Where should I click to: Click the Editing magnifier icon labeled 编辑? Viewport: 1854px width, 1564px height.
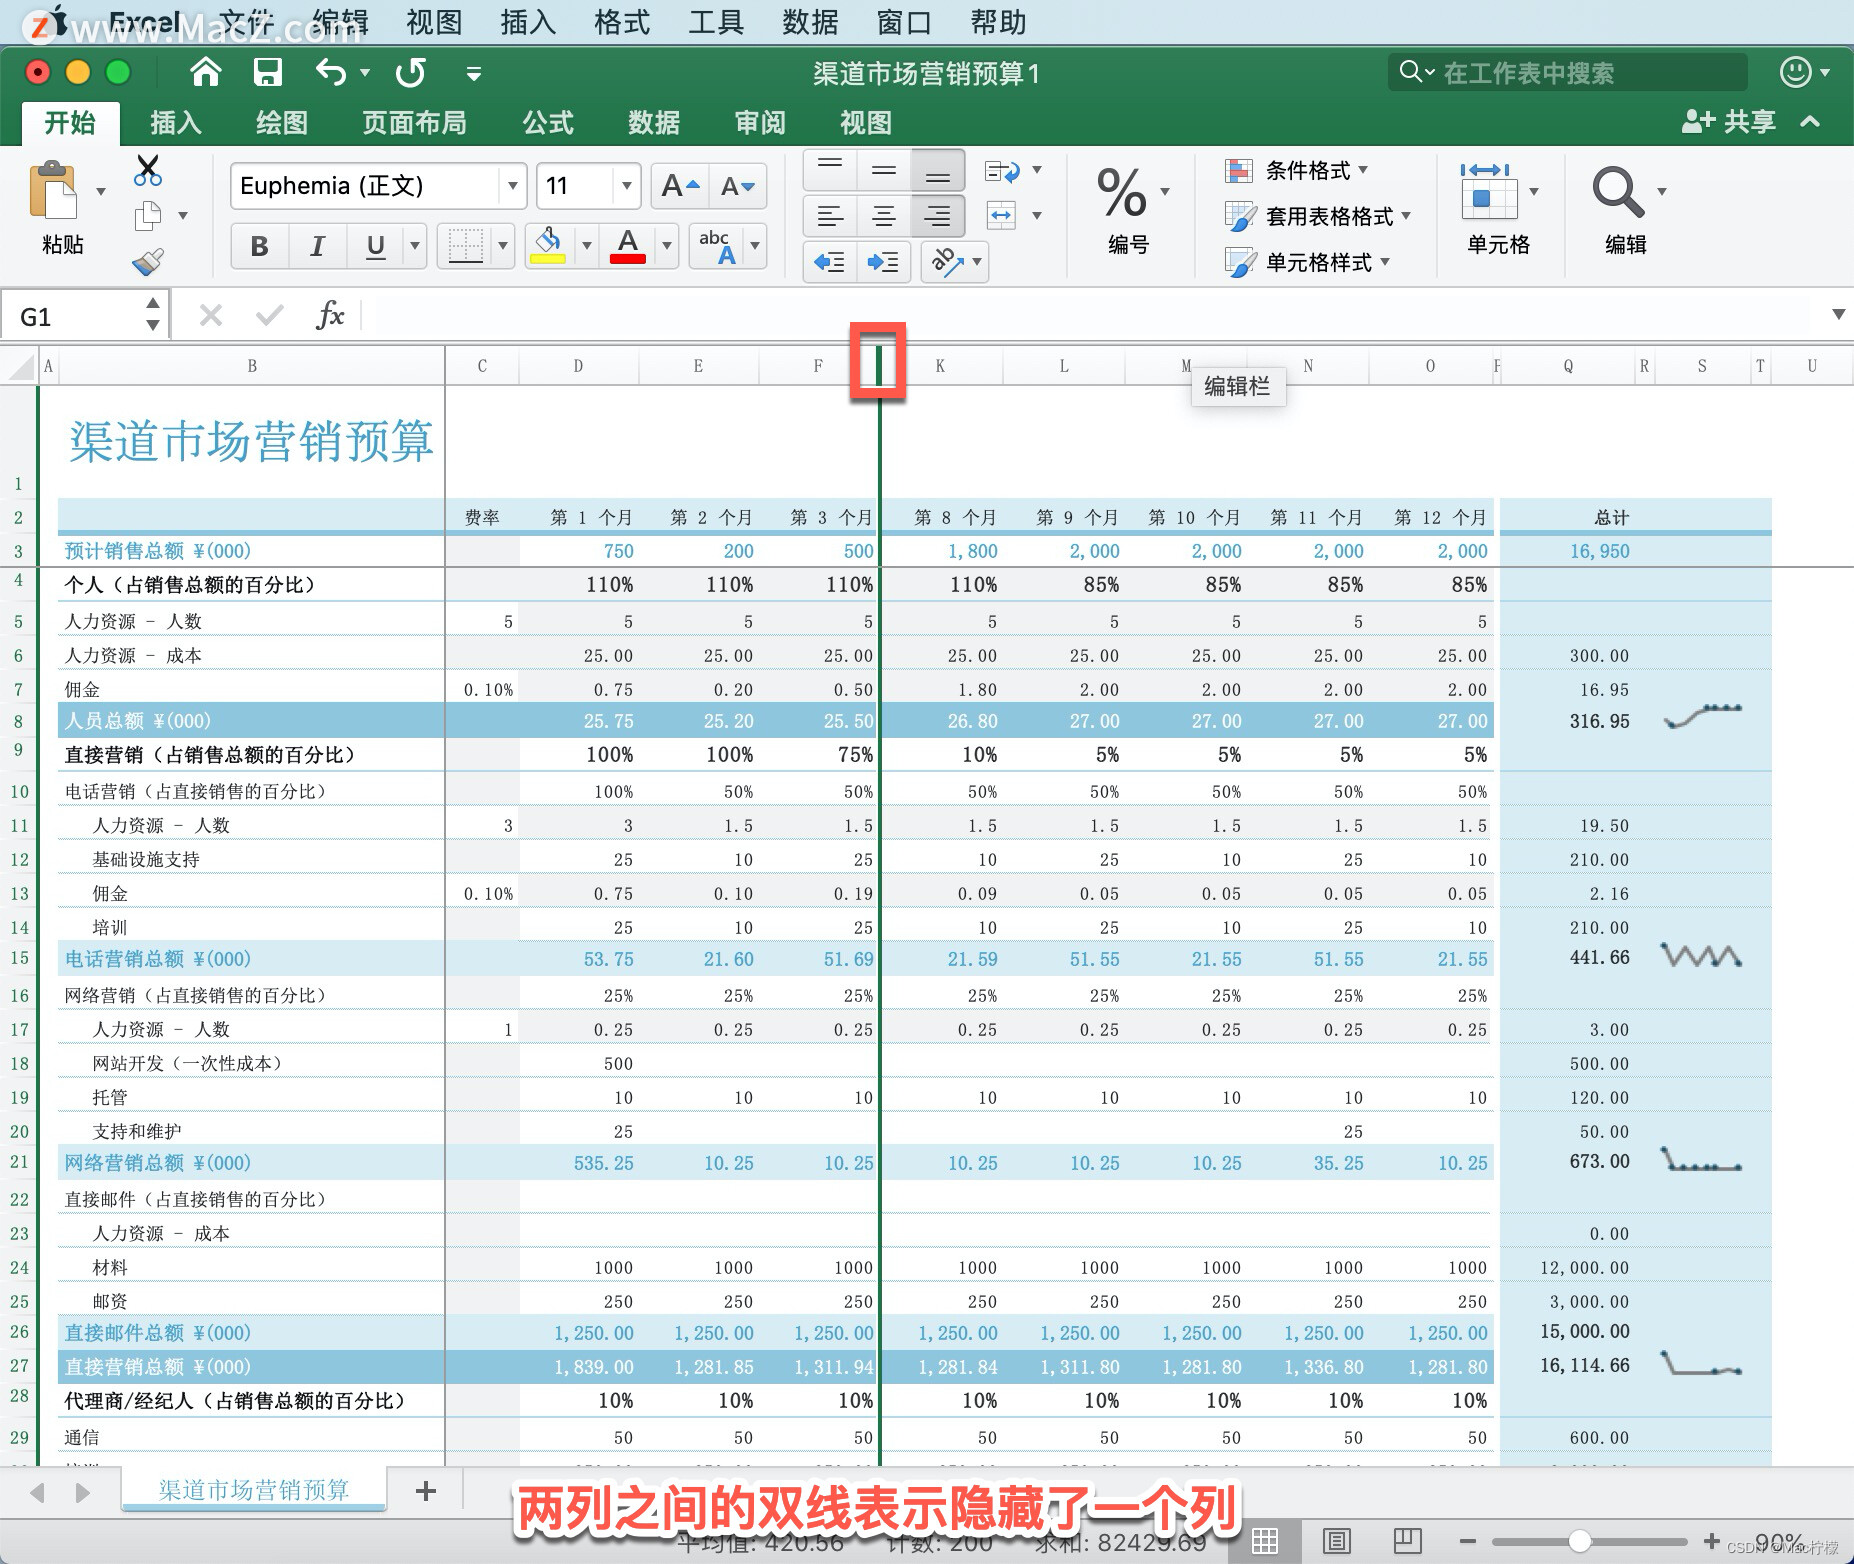coord(1617,191)
